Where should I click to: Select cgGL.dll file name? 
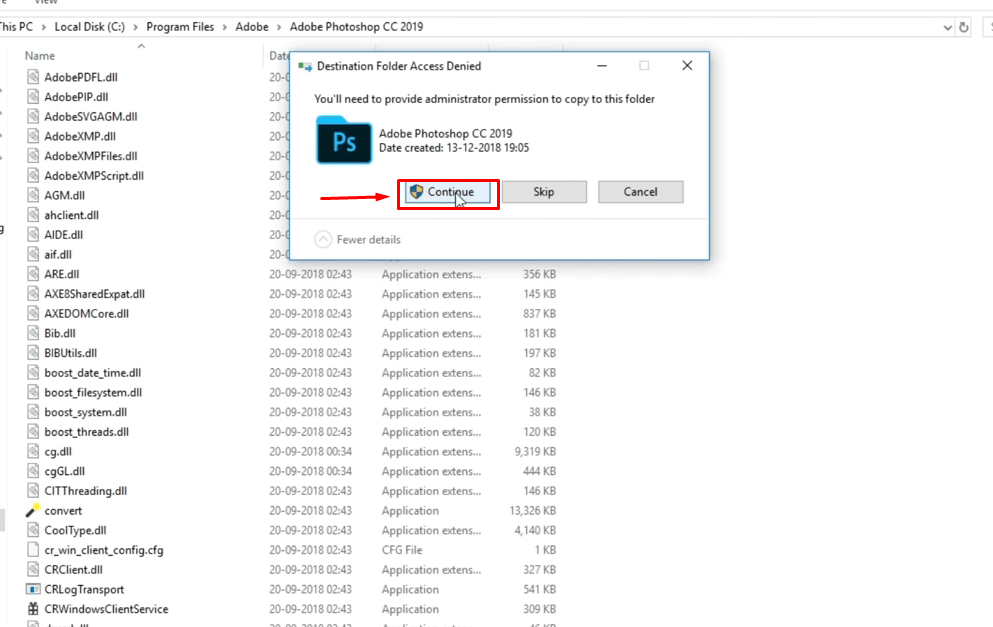(x=65, y=471)
